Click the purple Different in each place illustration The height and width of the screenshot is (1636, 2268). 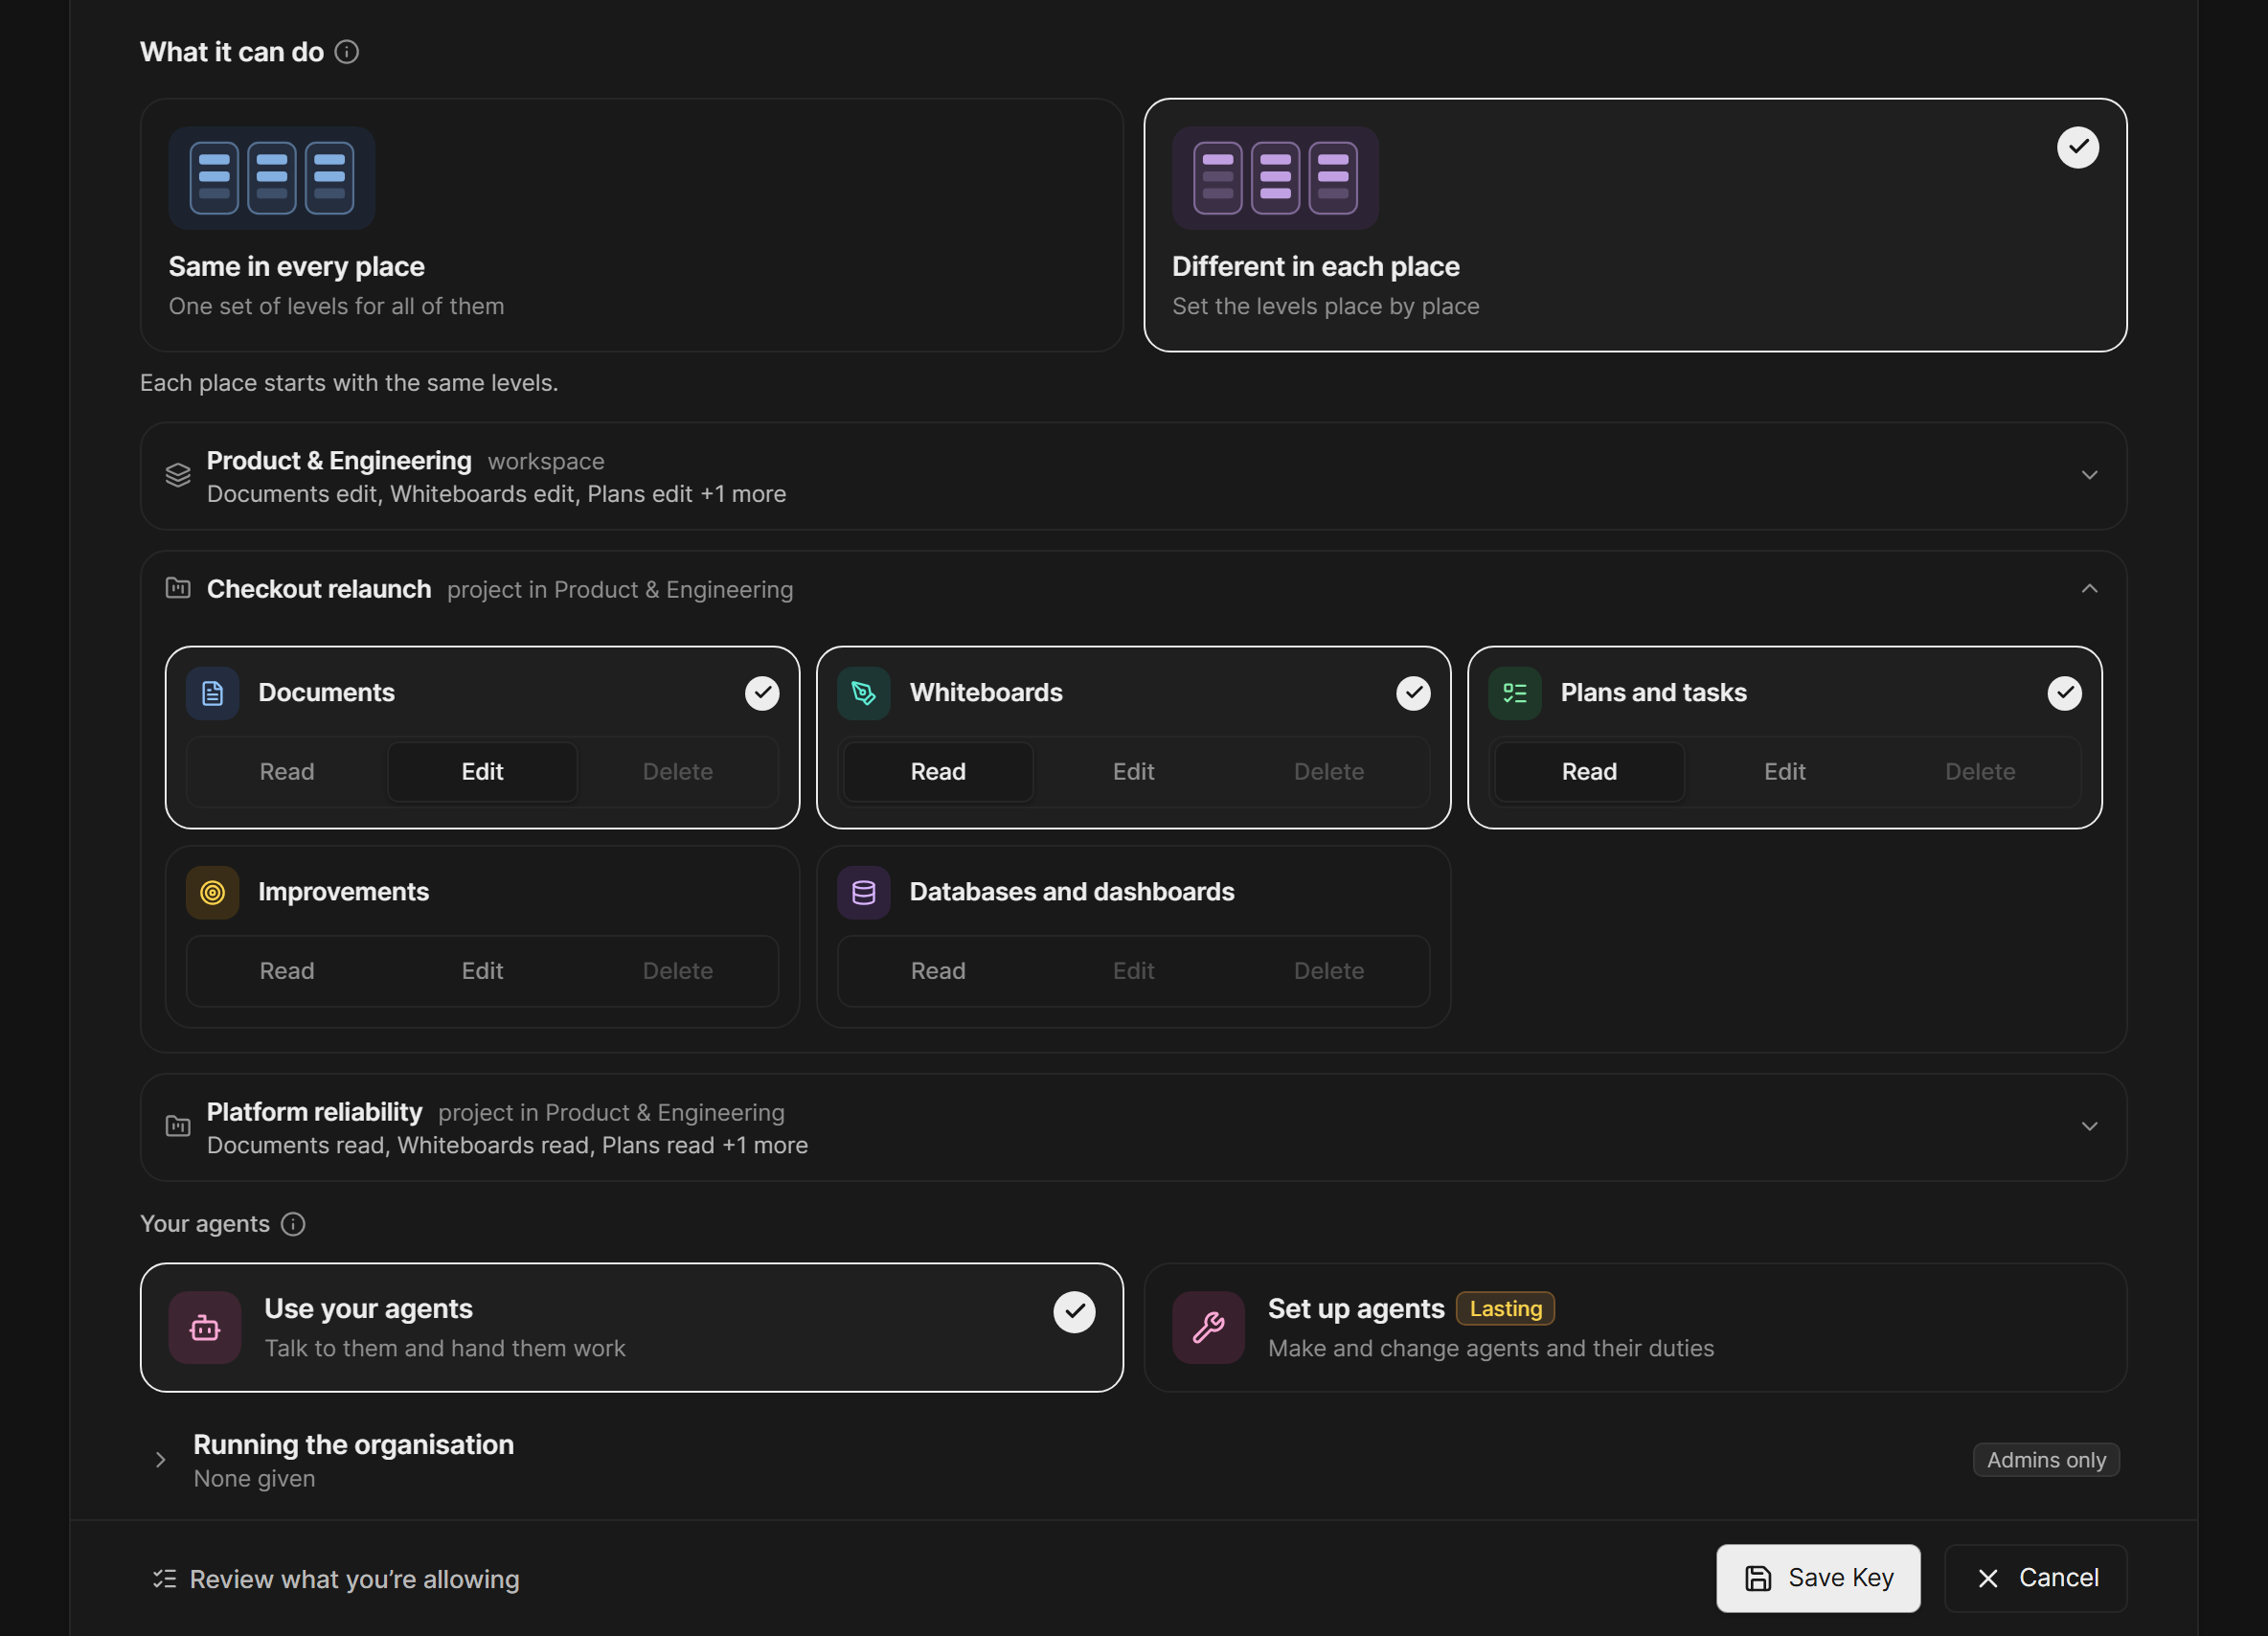(1275, 178)
